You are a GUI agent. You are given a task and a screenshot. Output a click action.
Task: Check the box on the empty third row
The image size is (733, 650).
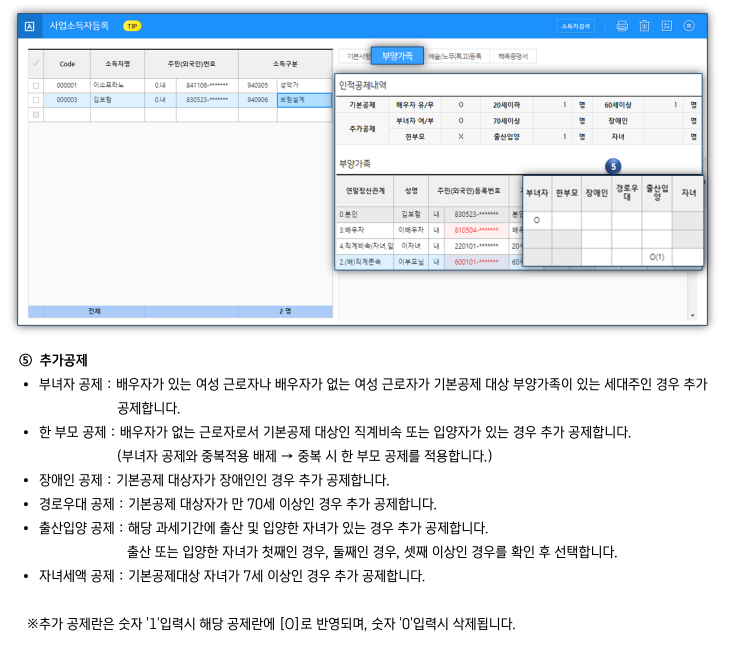click(x=36, y=115)
